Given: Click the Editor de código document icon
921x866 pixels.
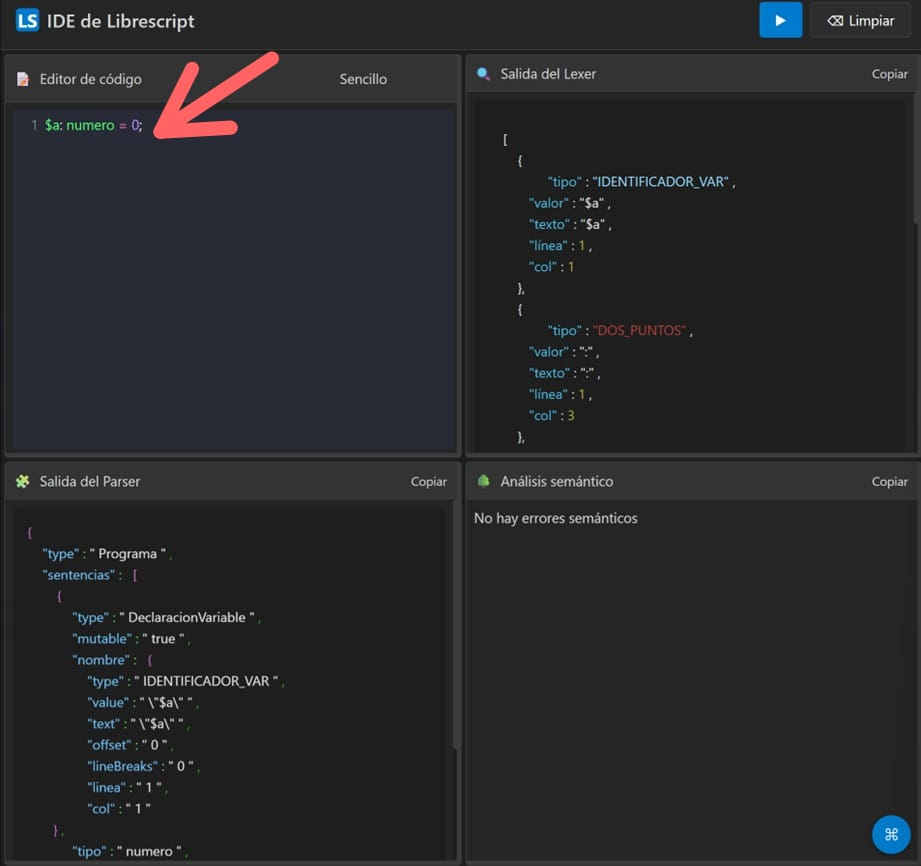Looking at the screenshot, I should click(x=23, y=79).
